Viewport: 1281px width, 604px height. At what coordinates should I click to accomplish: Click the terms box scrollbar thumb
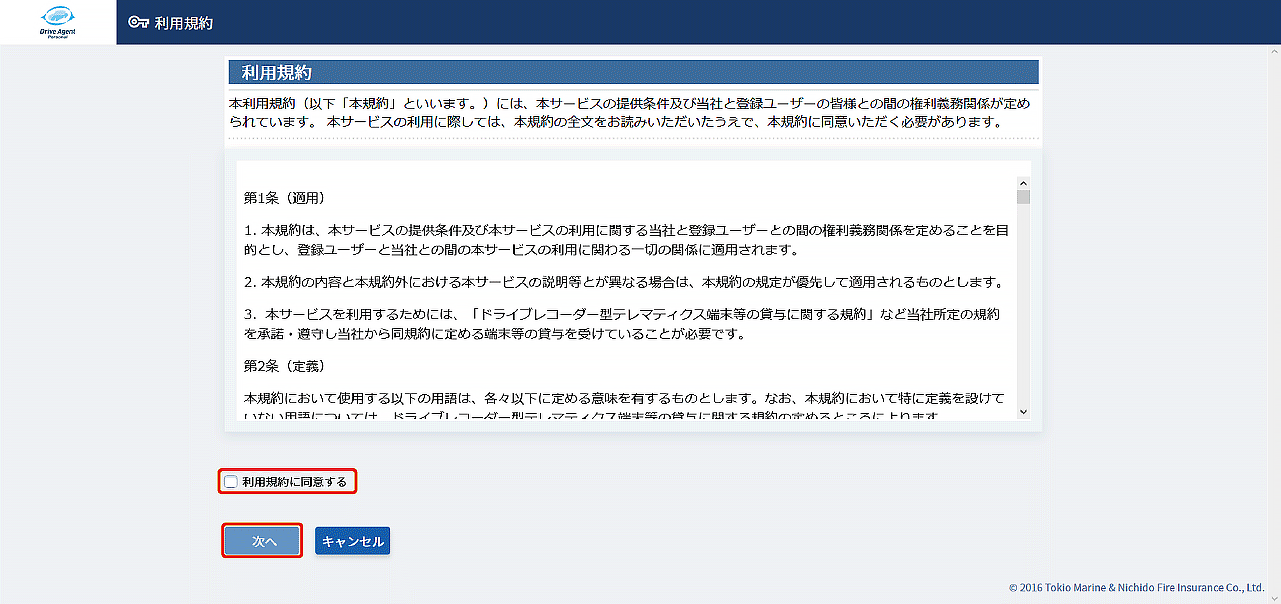click(x=1023, y=197)
